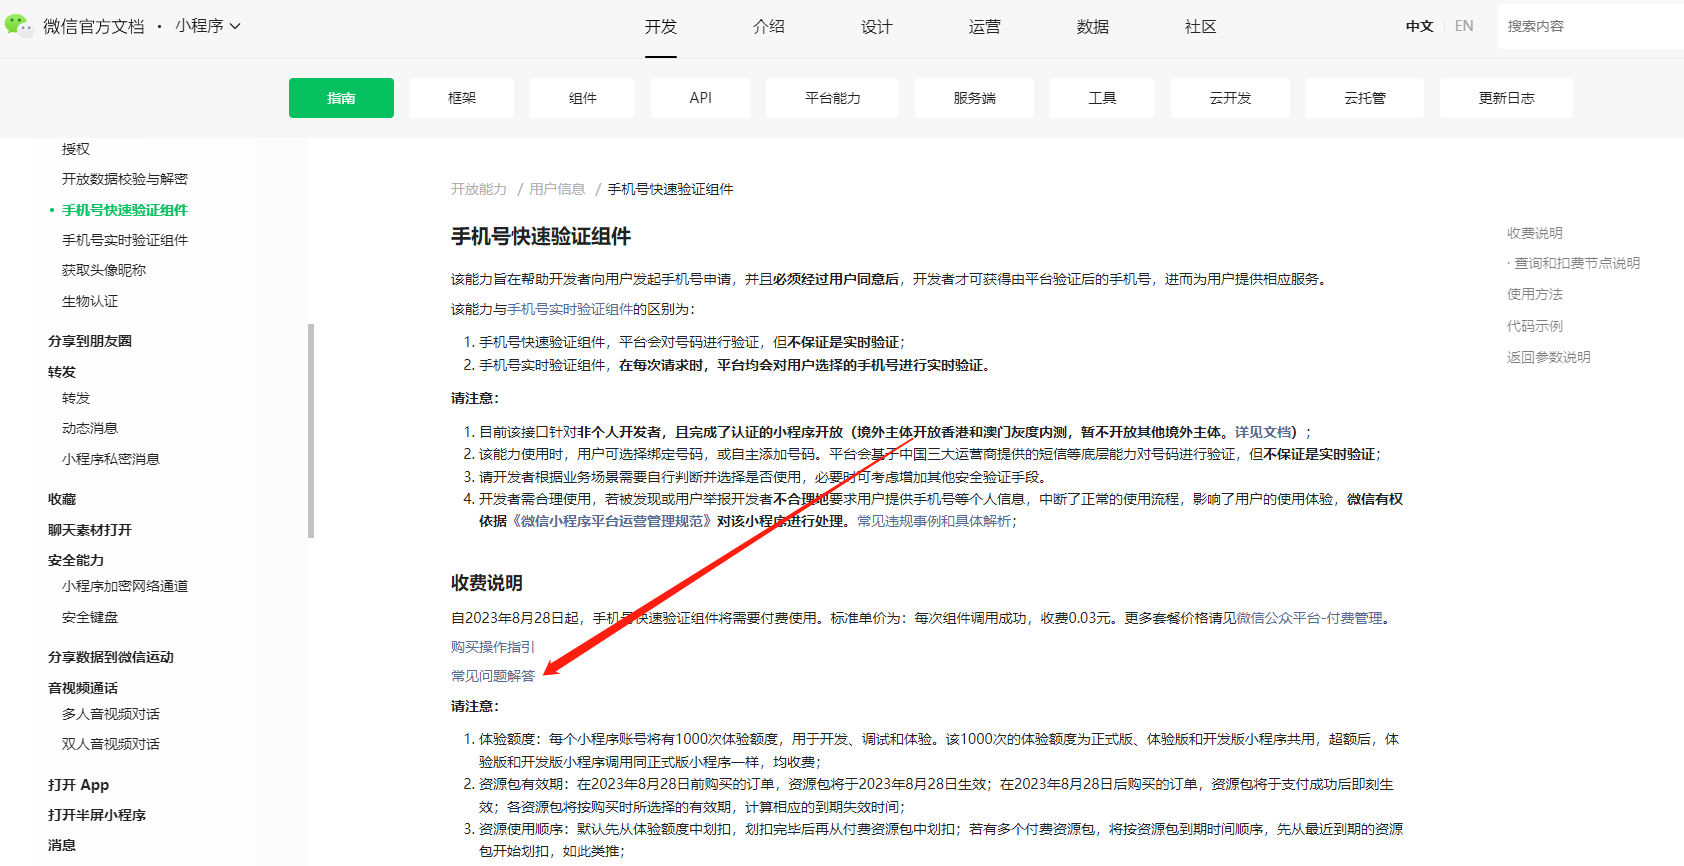Open 《微信小程序平台运营管理规范》 link
Image resolution: width=1684 pixels, height=866 pixels.
(611, 521)
